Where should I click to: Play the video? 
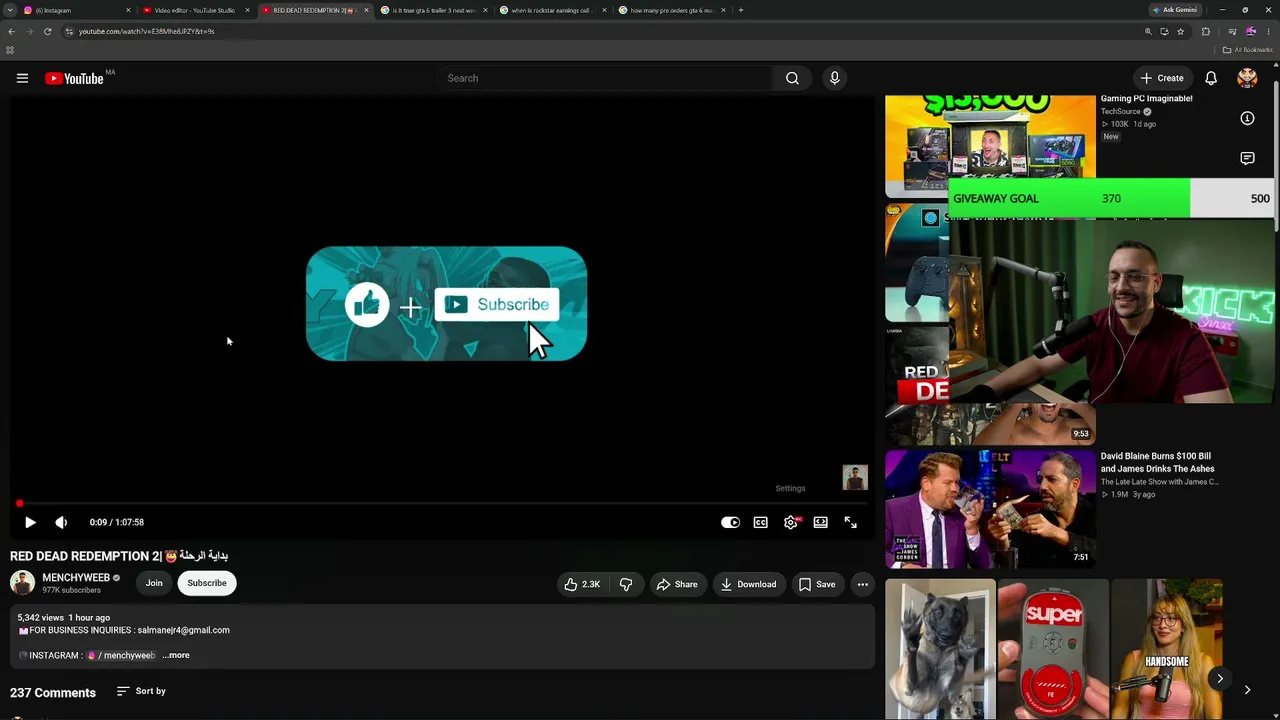point(30,522)
